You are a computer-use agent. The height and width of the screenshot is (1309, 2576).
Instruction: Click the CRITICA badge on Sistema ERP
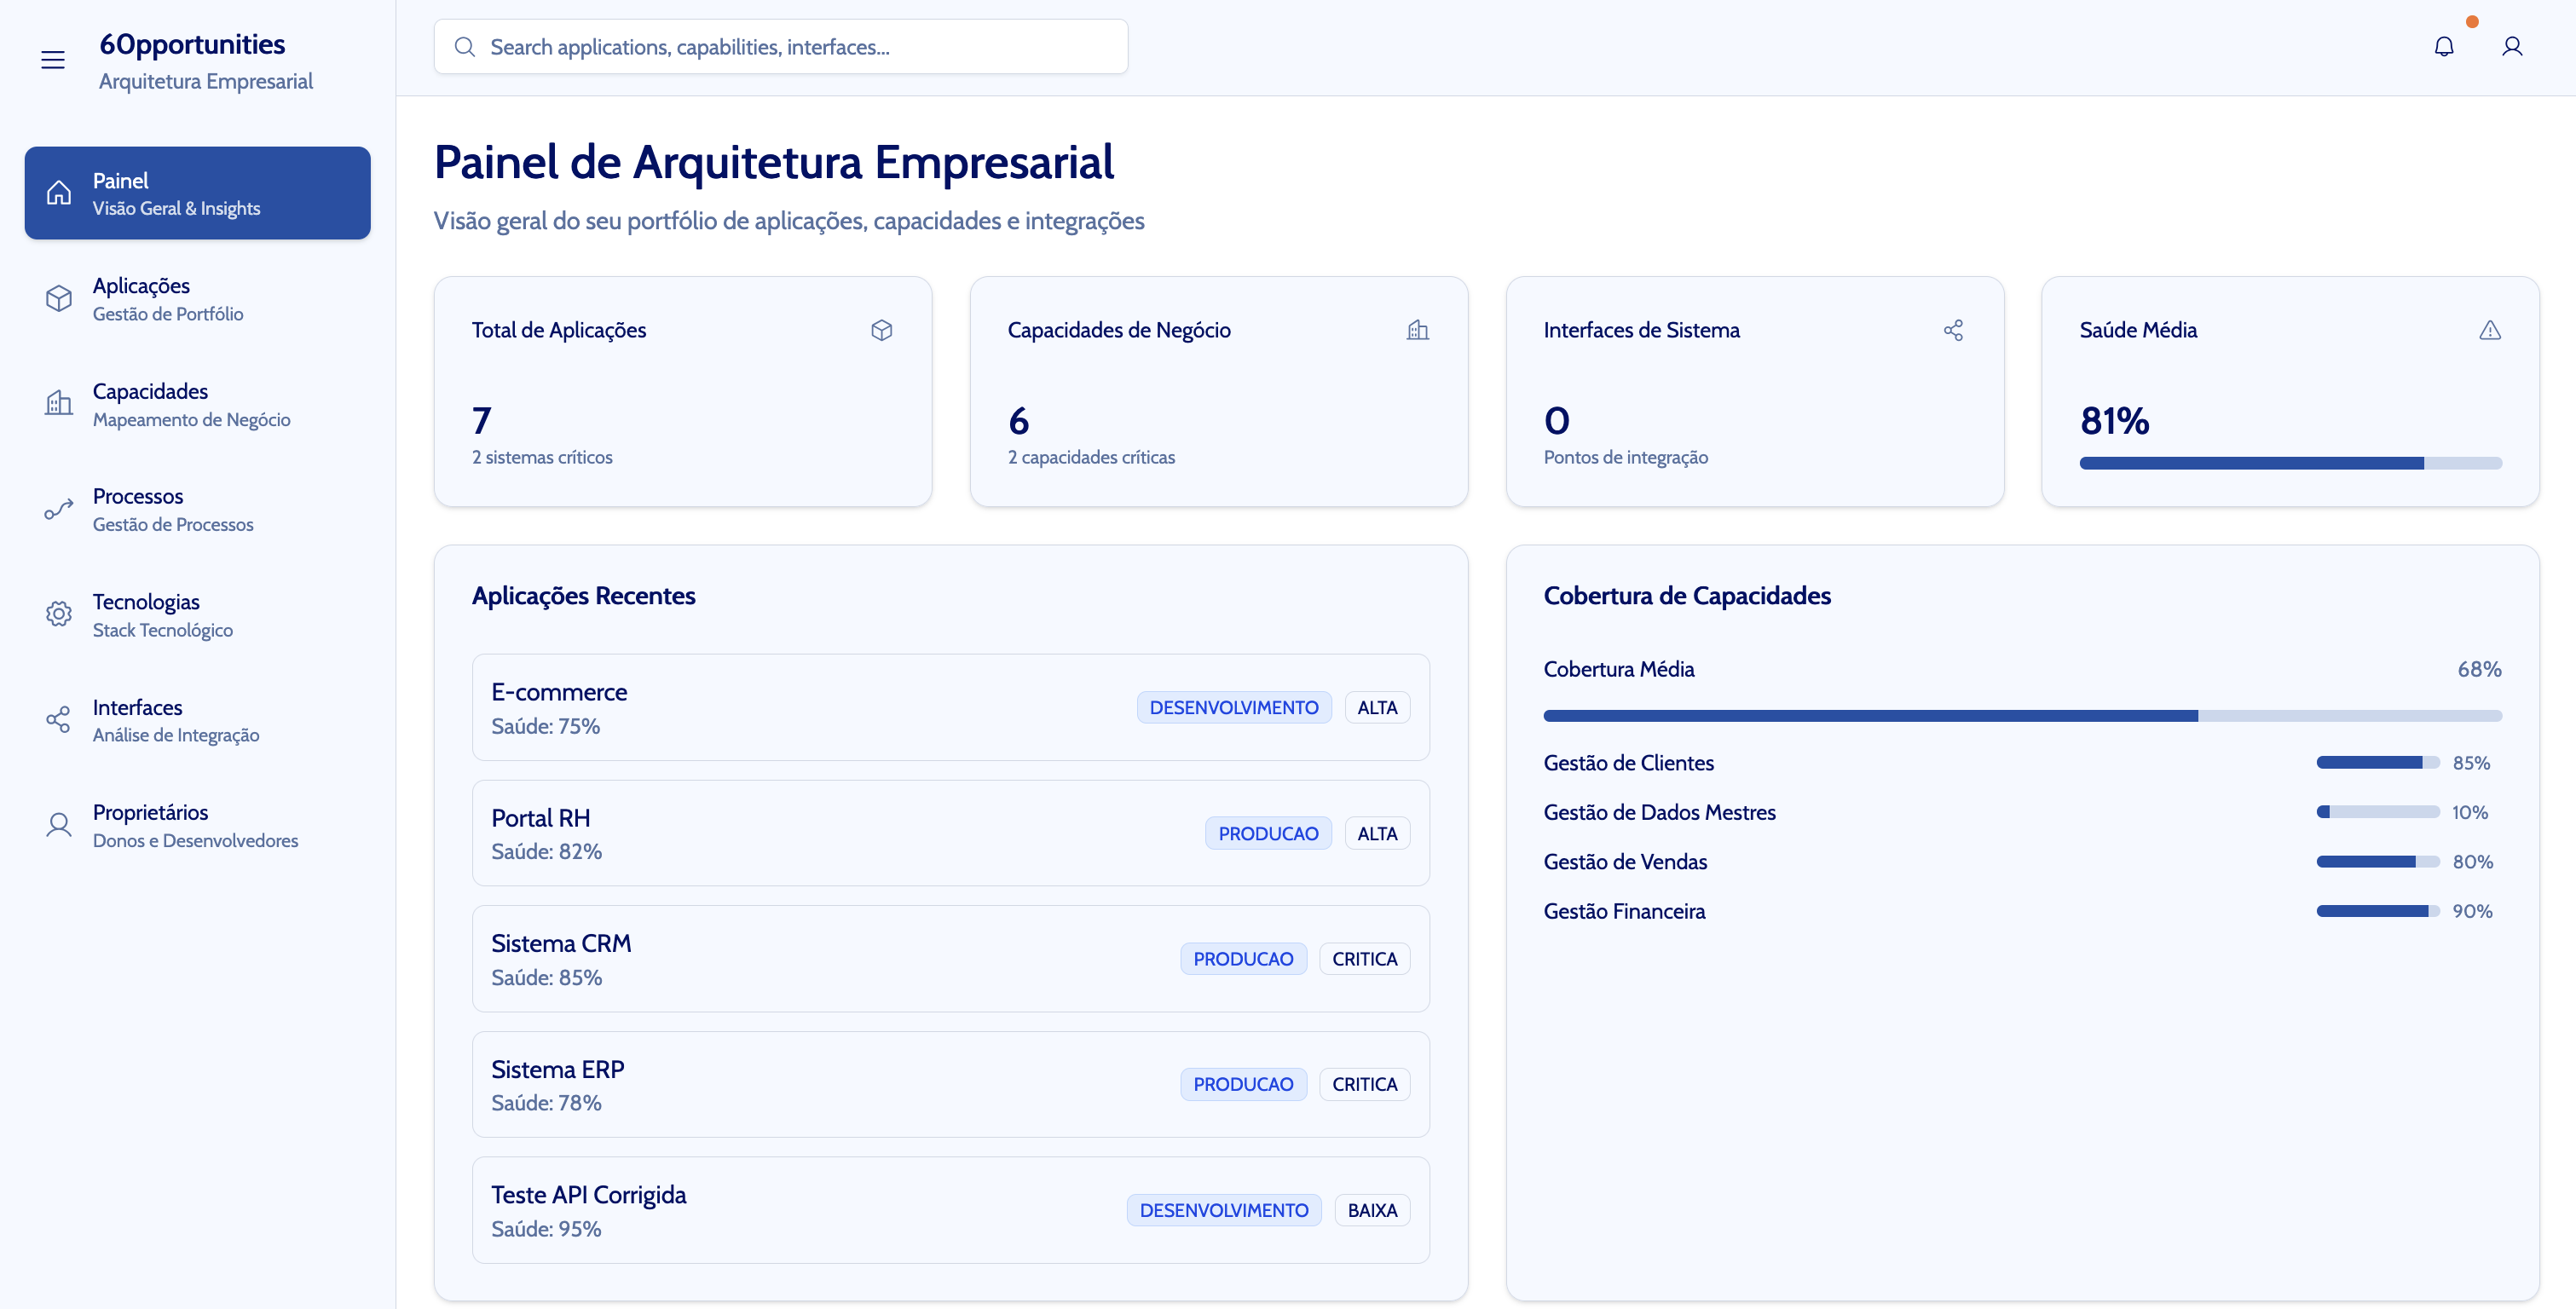pyautogui.click(x=1364, y=1084)
